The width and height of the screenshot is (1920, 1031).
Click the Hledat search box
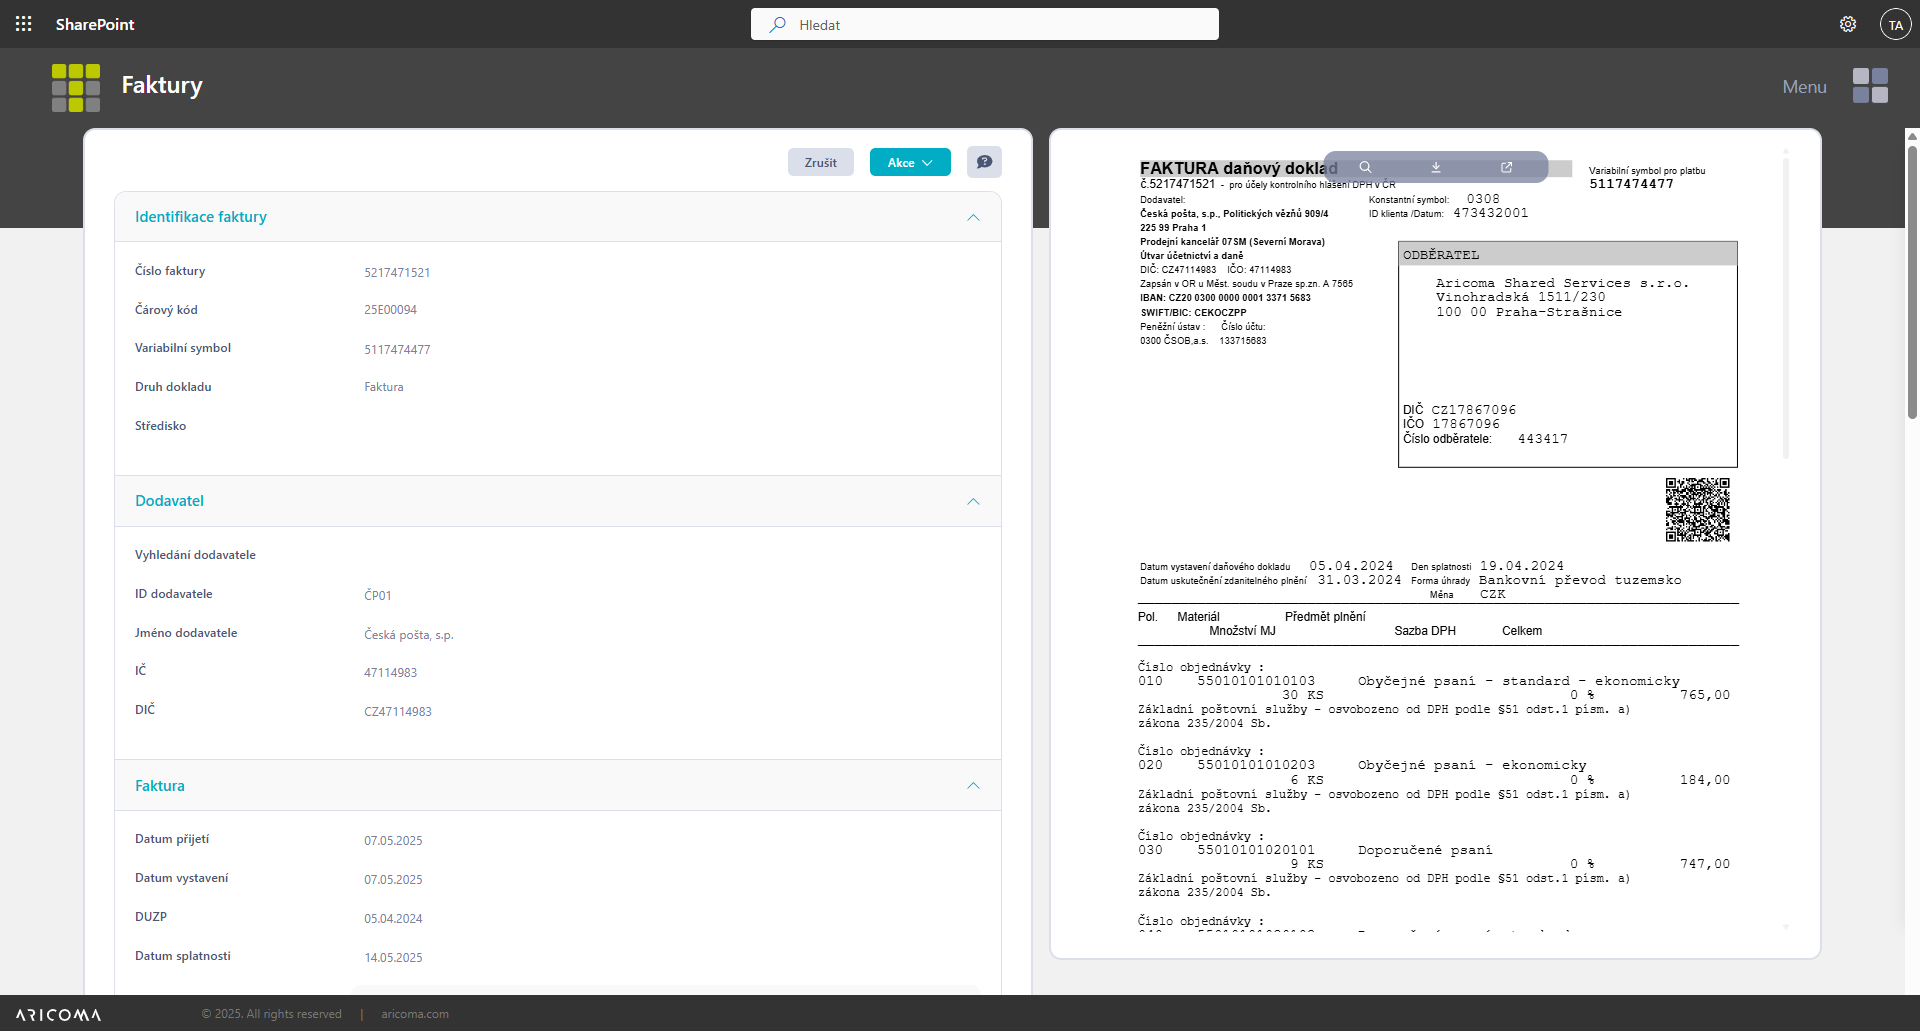tap(984, 24)
